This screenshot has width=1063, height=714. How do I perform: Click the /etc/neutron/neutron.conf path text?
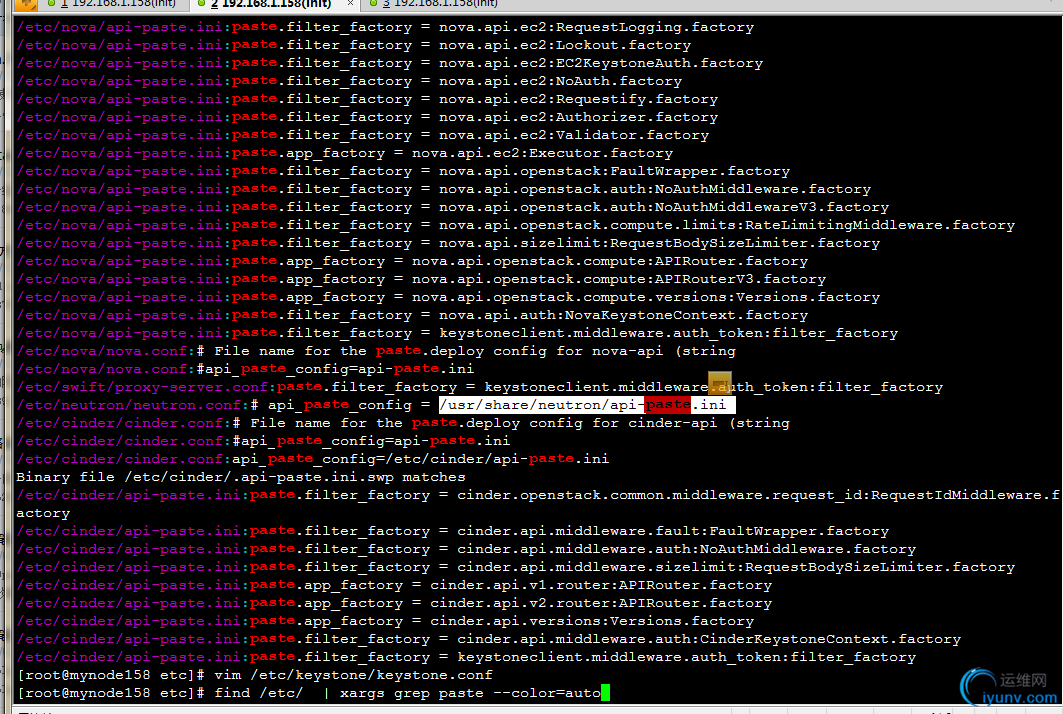pyautogui.click(x=129, y=405)
